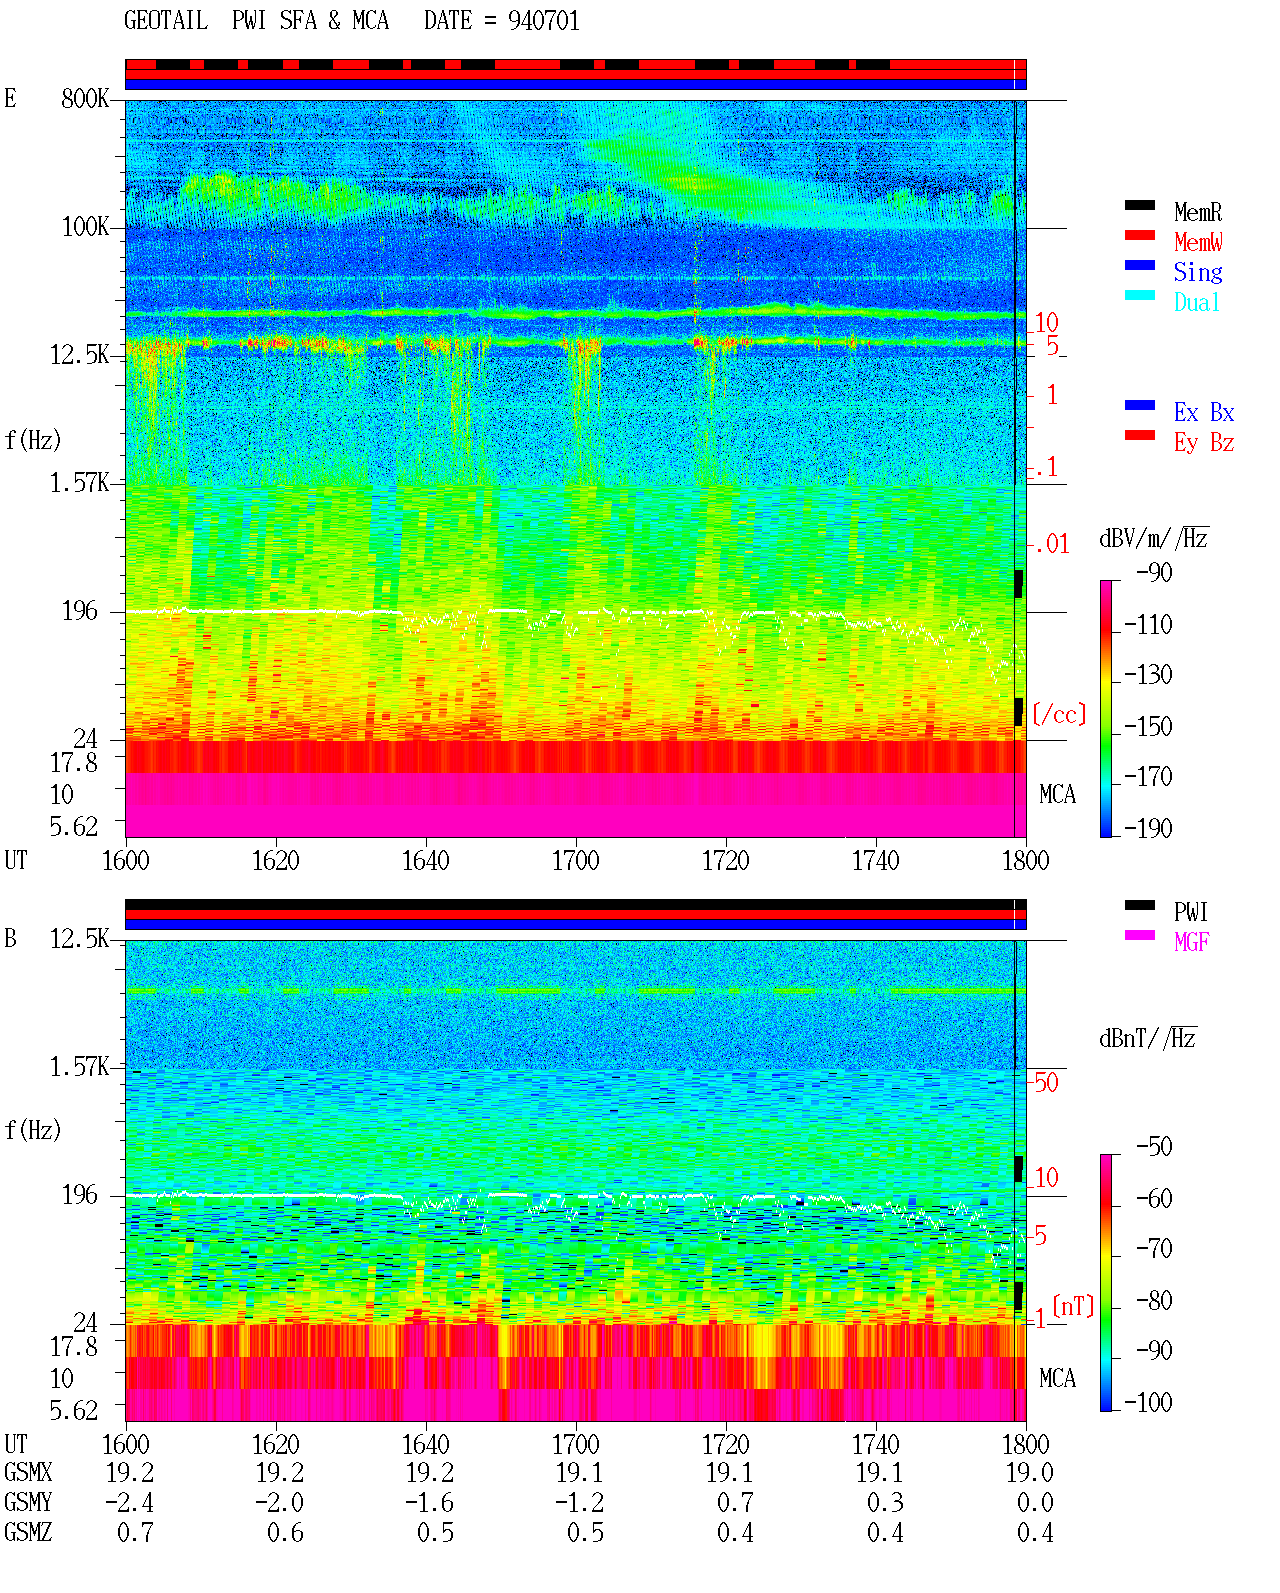The height and width of the screenshot is (1593, 1280).
Task: Click the red '.01' density tick label
Action: (1052, 545)
